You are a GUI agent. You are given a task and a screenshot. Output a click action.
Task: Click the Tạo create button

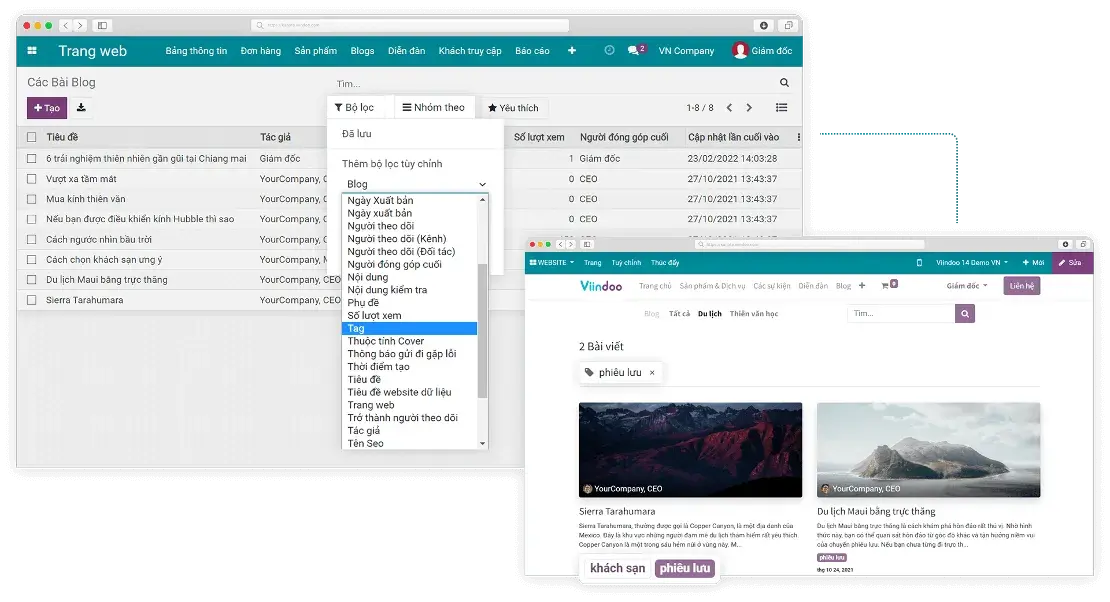point(47,108)
